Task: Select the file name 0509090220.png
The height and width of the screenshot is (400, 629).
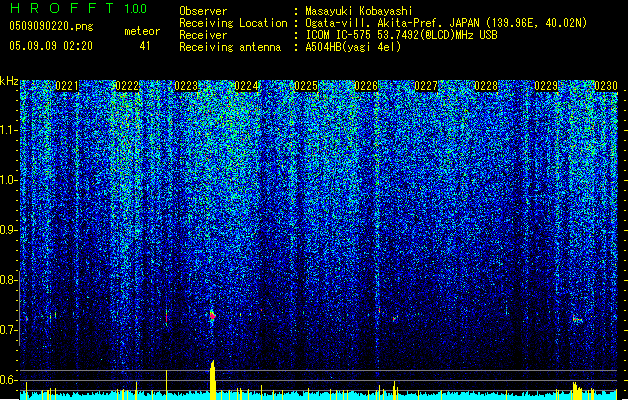Action: 51,26
